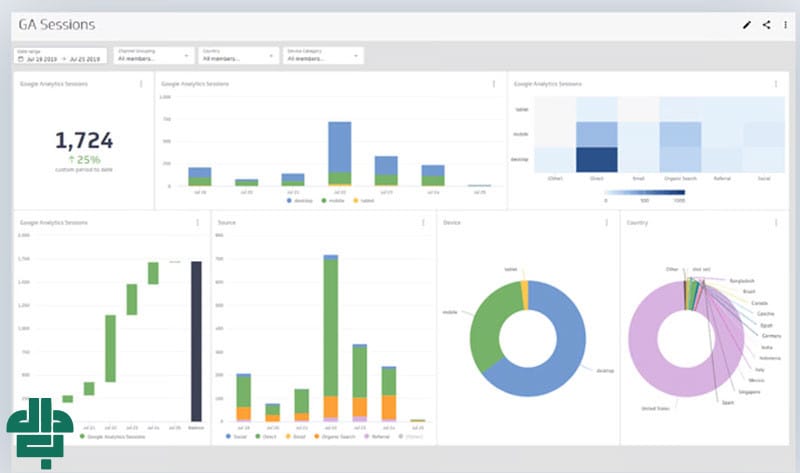Click the Germany label in Country chart
This screenshot has height=473, width=800.
(x=771, y=336)
